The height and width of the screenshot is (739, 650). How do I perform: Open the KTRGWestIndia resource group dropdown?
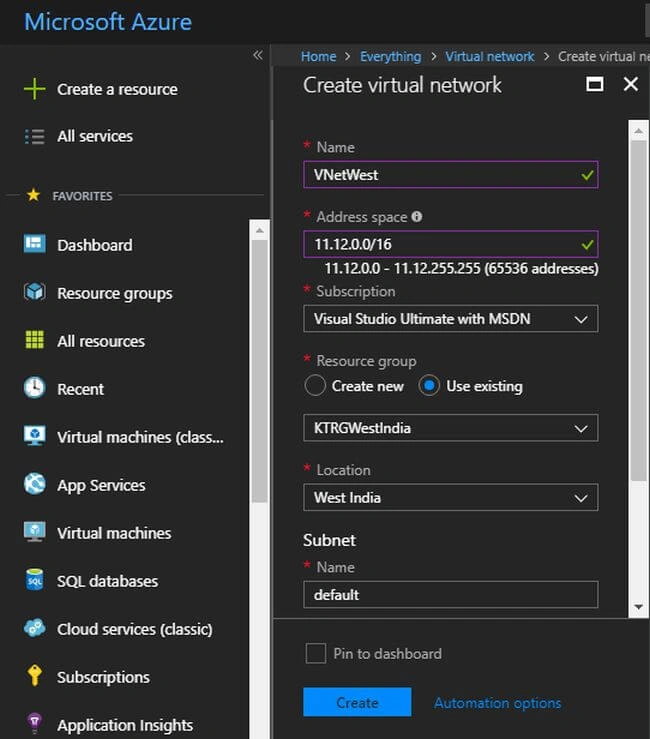451,428
